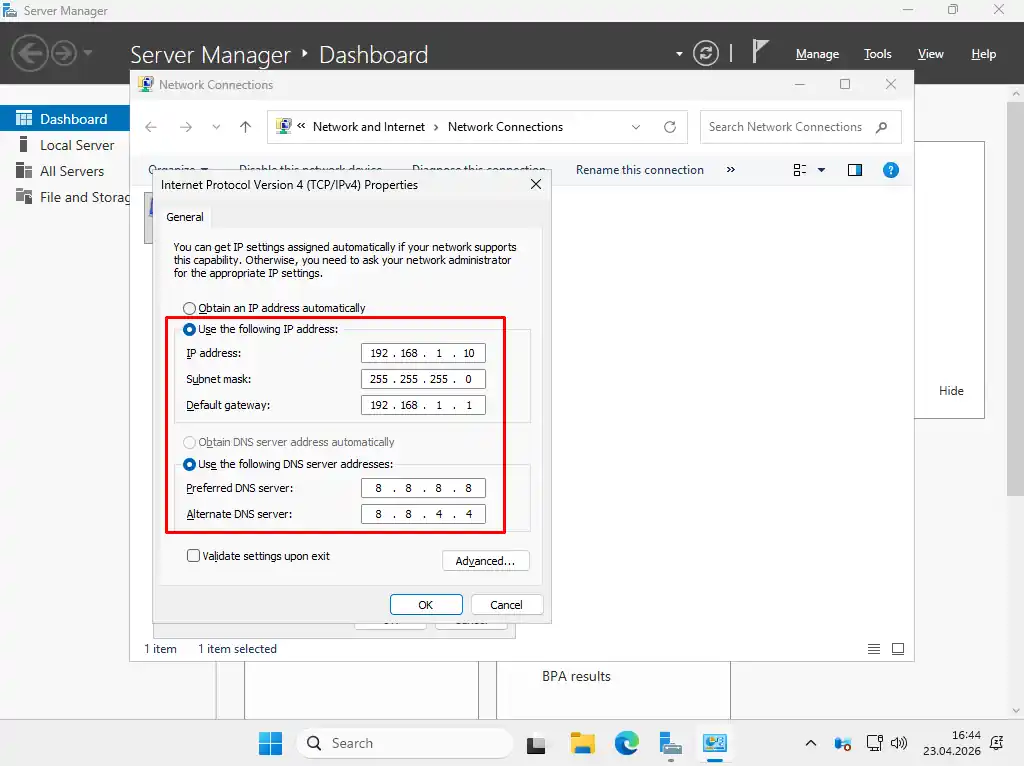
Task: Switch to large icons view icon
Action: (898, 648)
